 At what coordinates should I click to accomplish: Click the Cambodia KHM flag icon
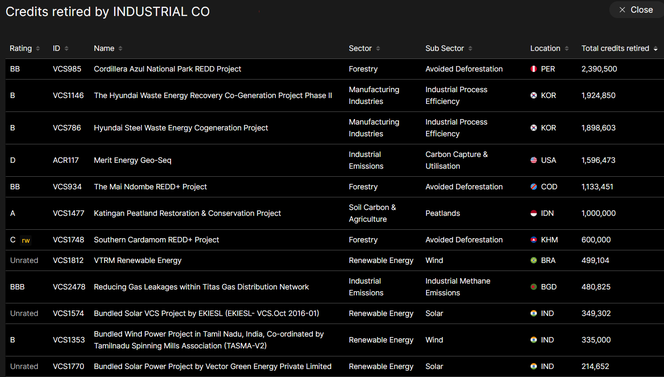point(534,240)
